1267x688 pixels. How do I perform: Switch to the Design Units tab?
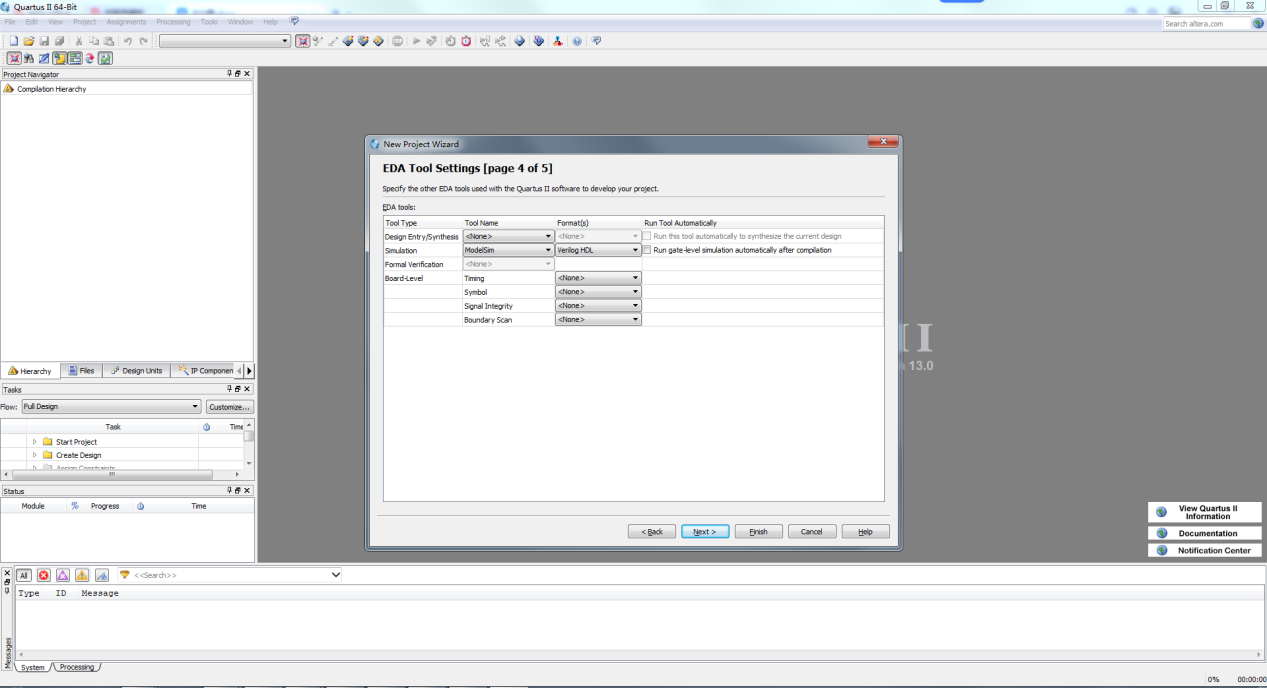pos(137,371)
